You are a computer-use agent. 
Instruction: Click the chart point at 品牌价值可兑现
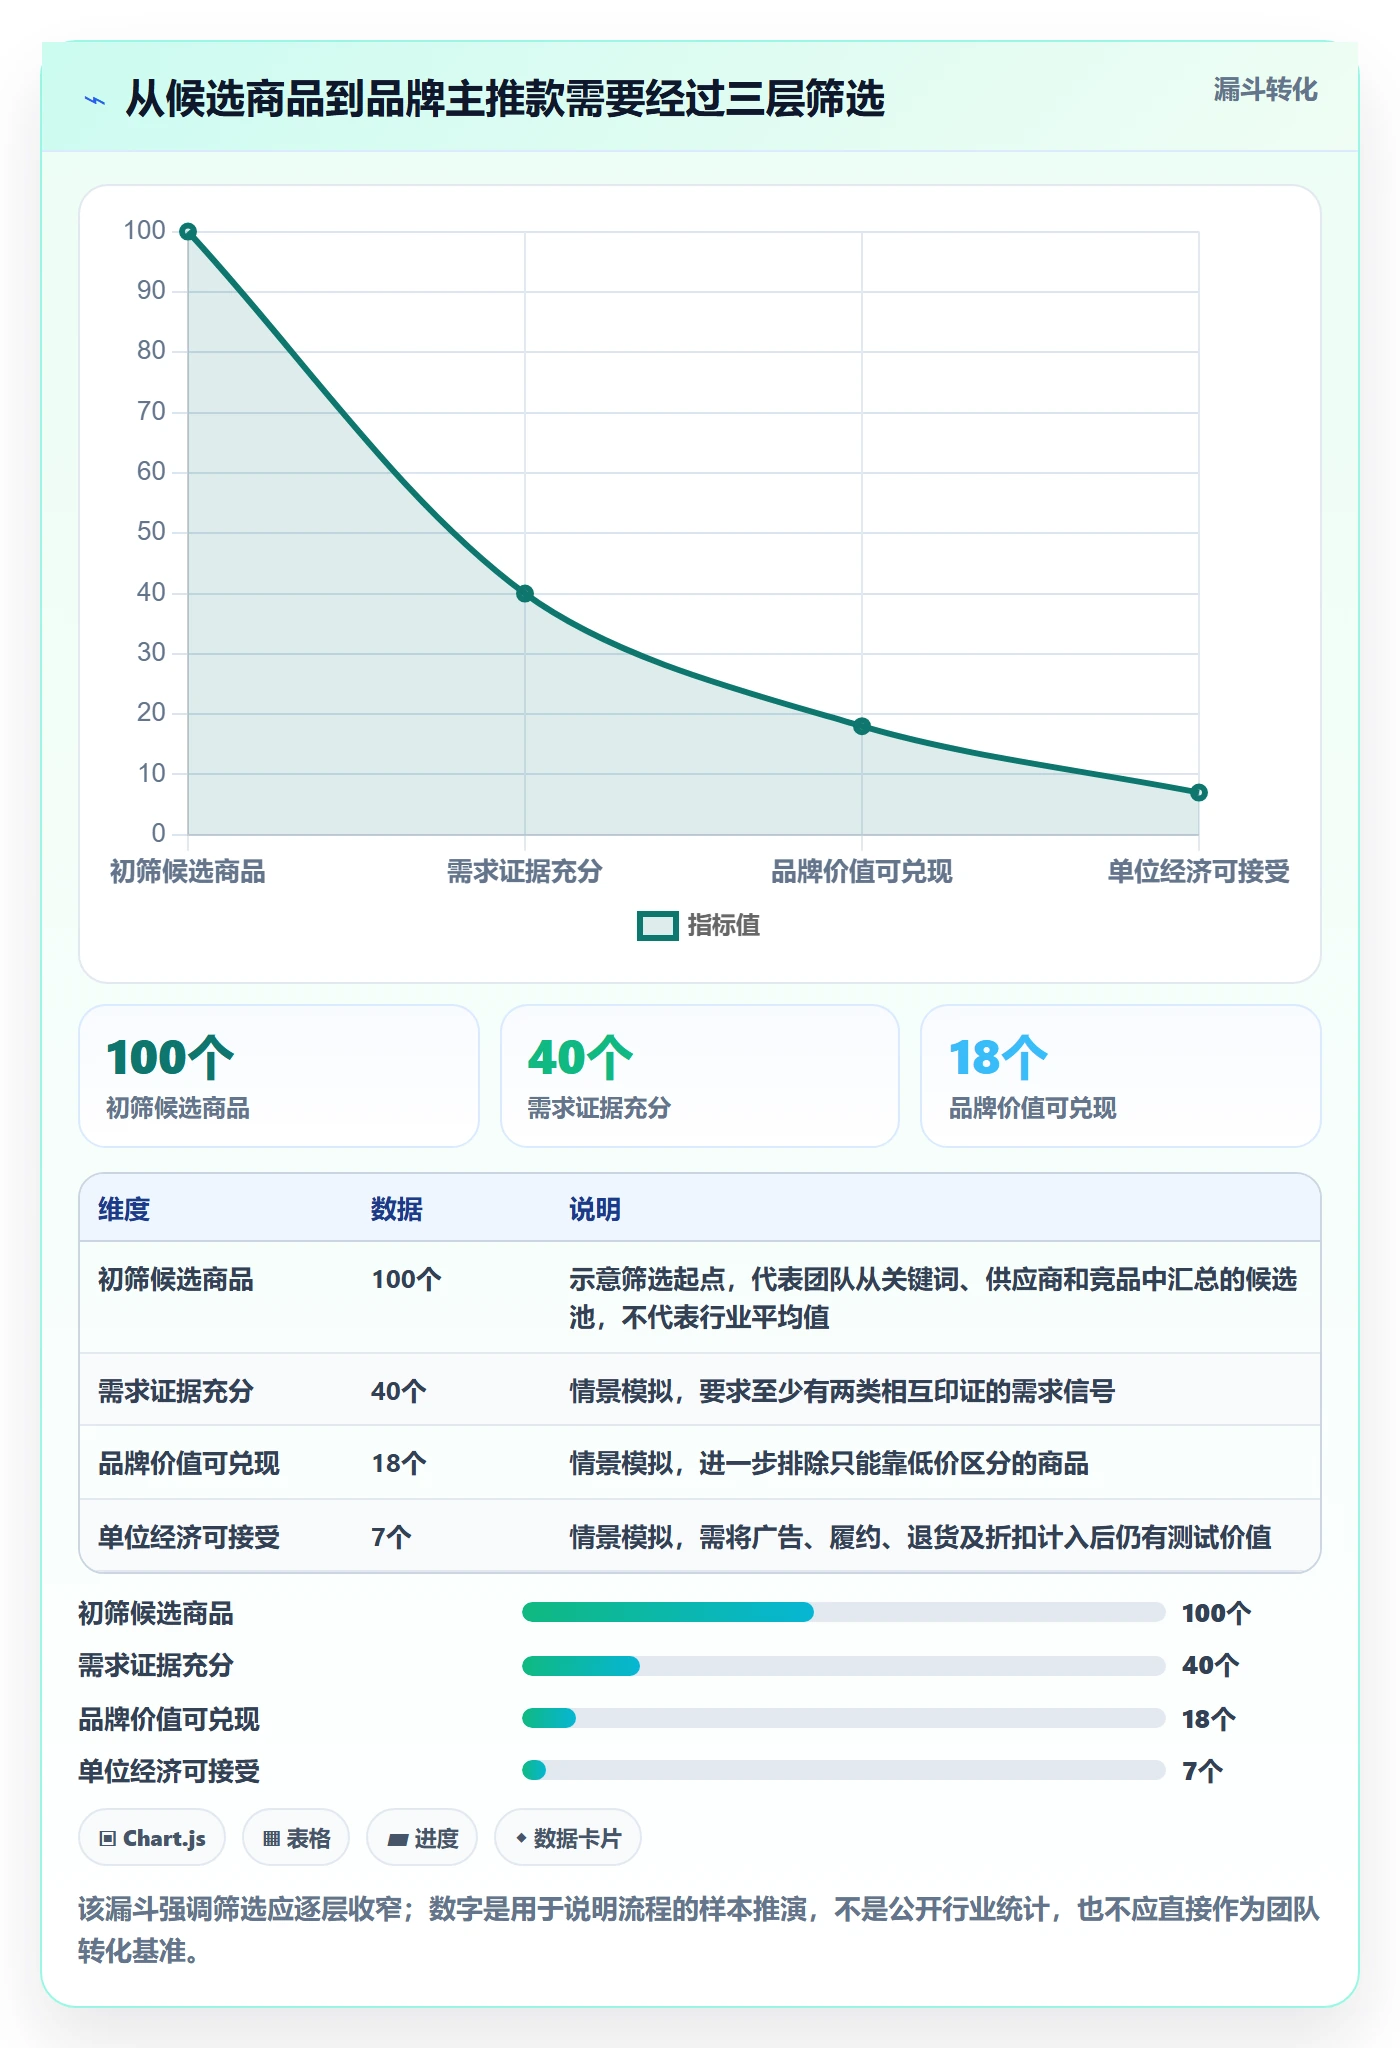click(x=862, y=726)
